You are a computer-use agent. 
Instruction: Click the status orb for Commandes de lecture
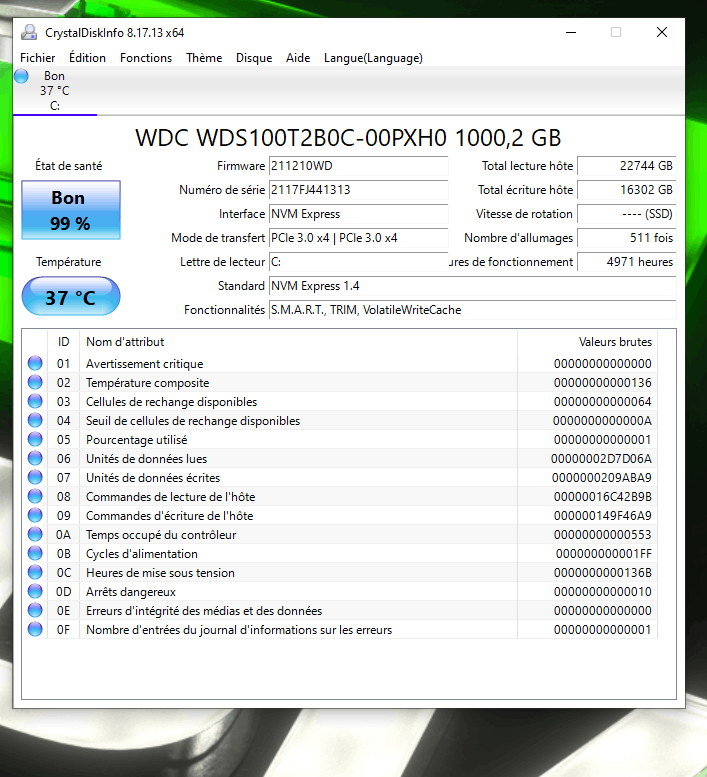pos(35,496)
